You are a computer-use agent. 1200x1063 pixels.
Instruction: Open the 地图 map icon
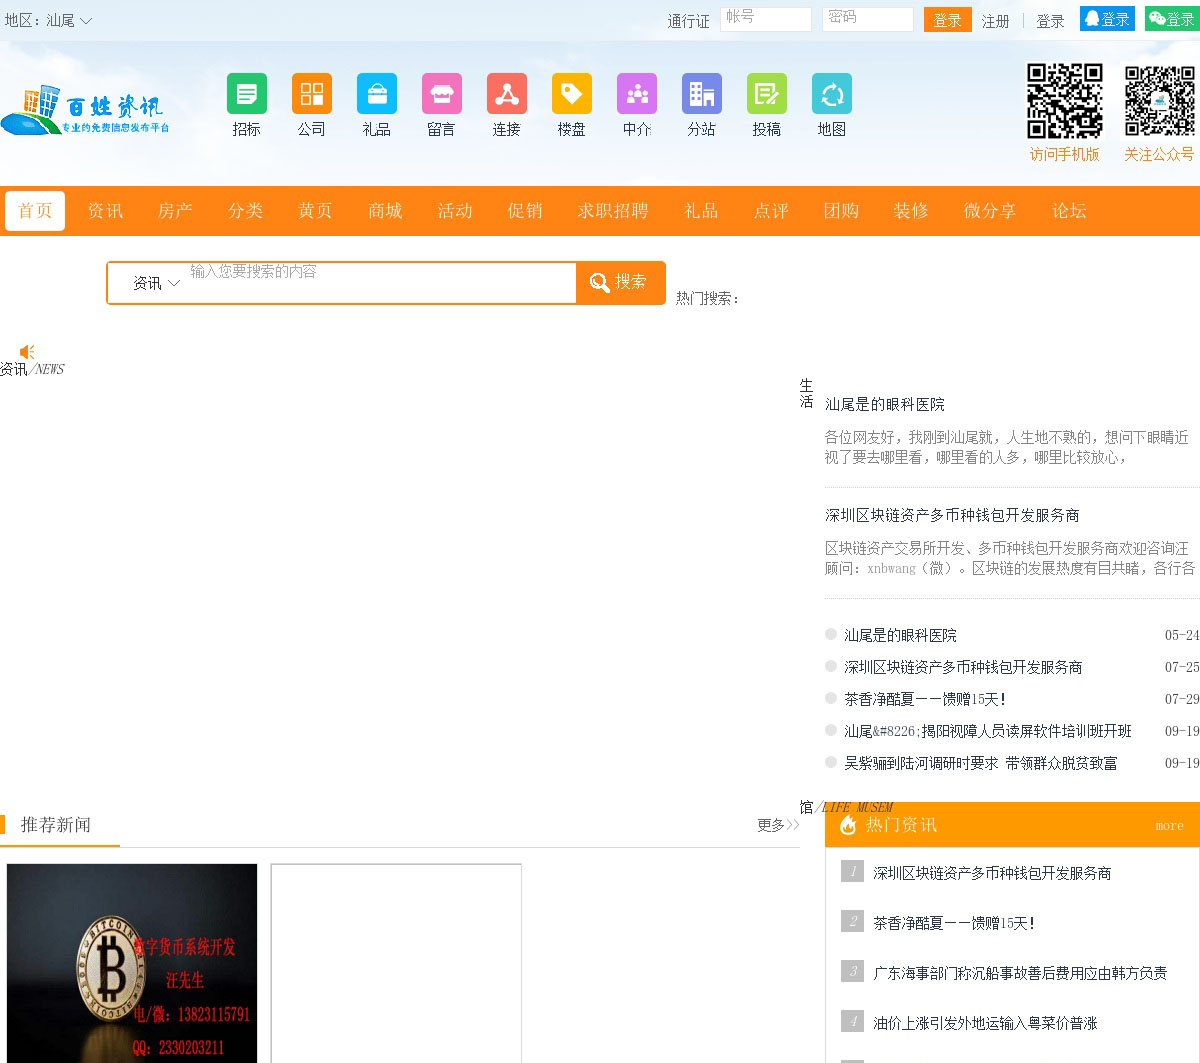point(831,95)
